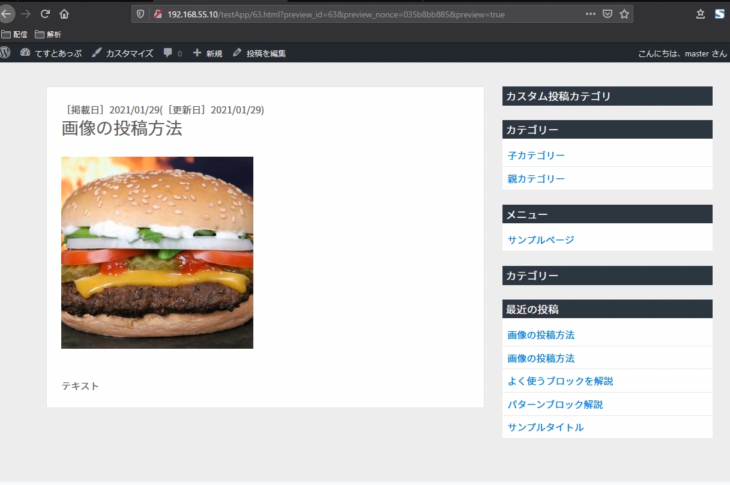Click 投稿を編集 to edit the post
The image size is (730, 485).
coord(259,53)
